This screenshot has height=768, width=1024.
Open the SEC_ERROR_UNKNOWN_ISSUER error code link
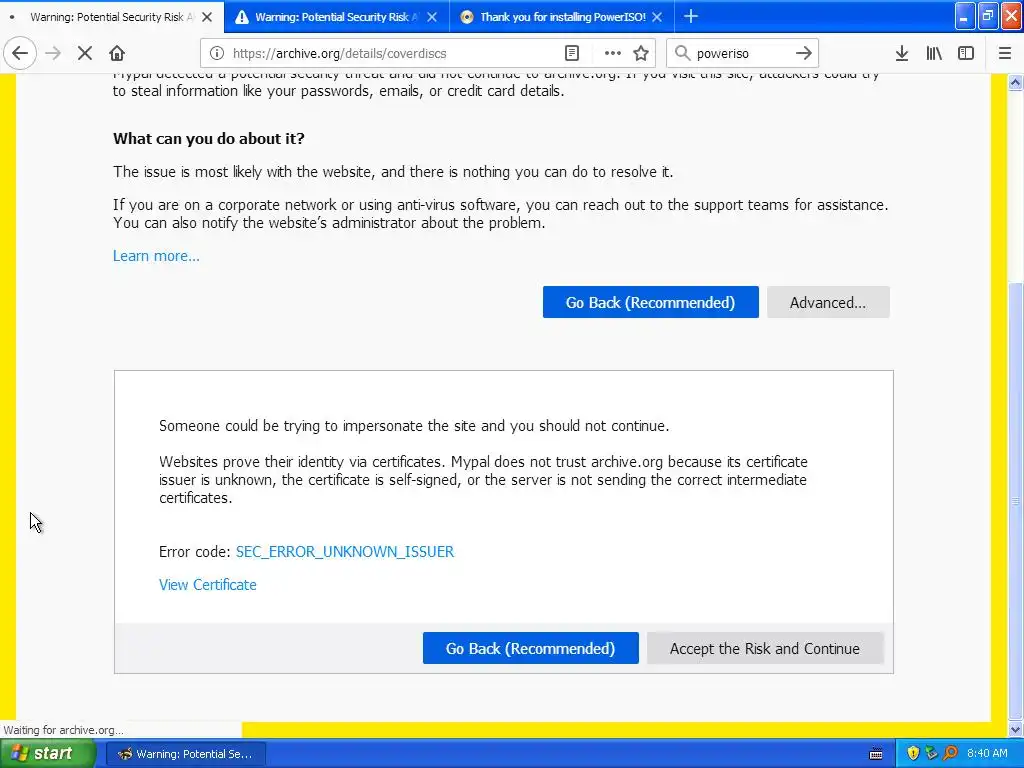coord(345,552)
